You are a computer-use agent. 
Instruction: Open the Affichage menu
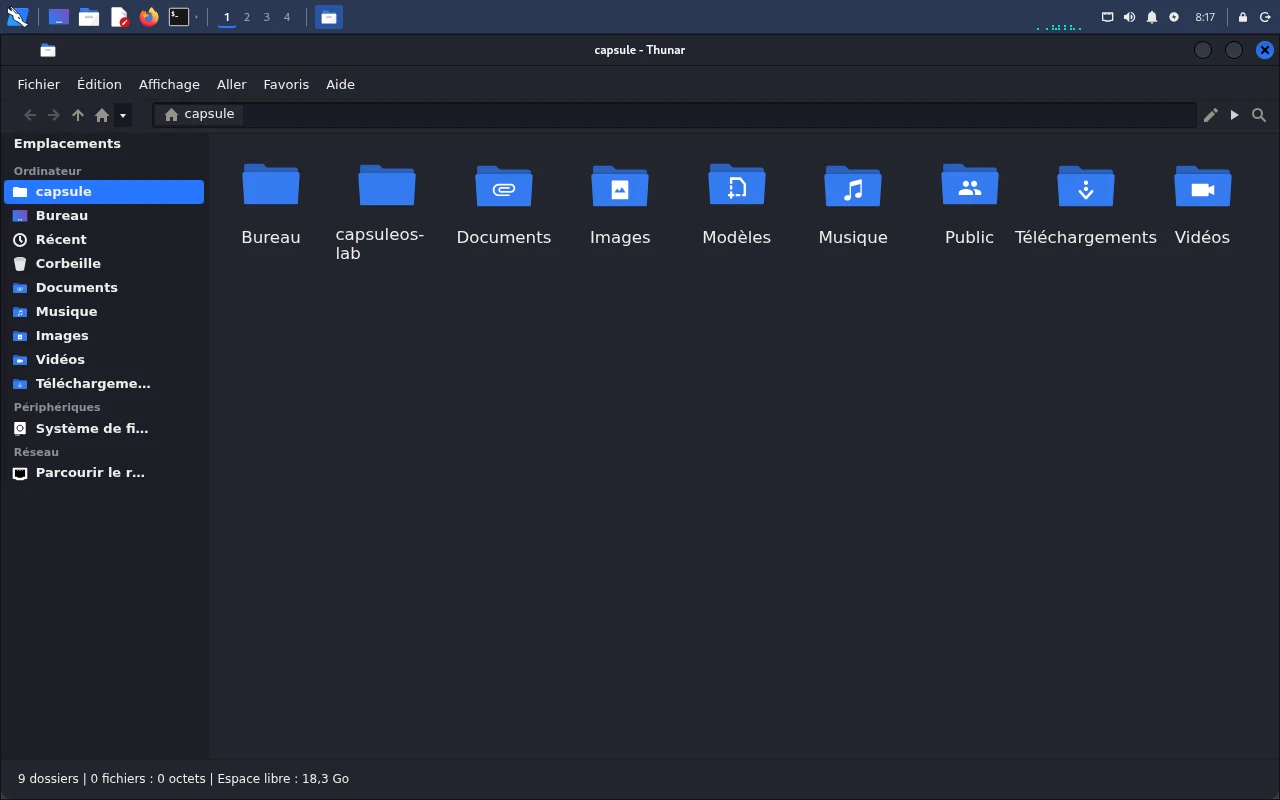pyautogui.click(x=169, y=85)
